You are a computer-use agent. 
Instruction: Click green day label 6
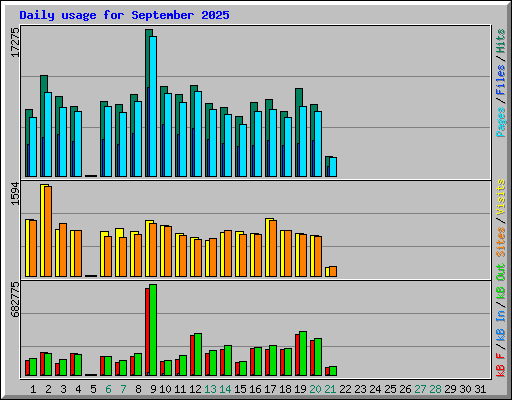click(x=108, y=389)
